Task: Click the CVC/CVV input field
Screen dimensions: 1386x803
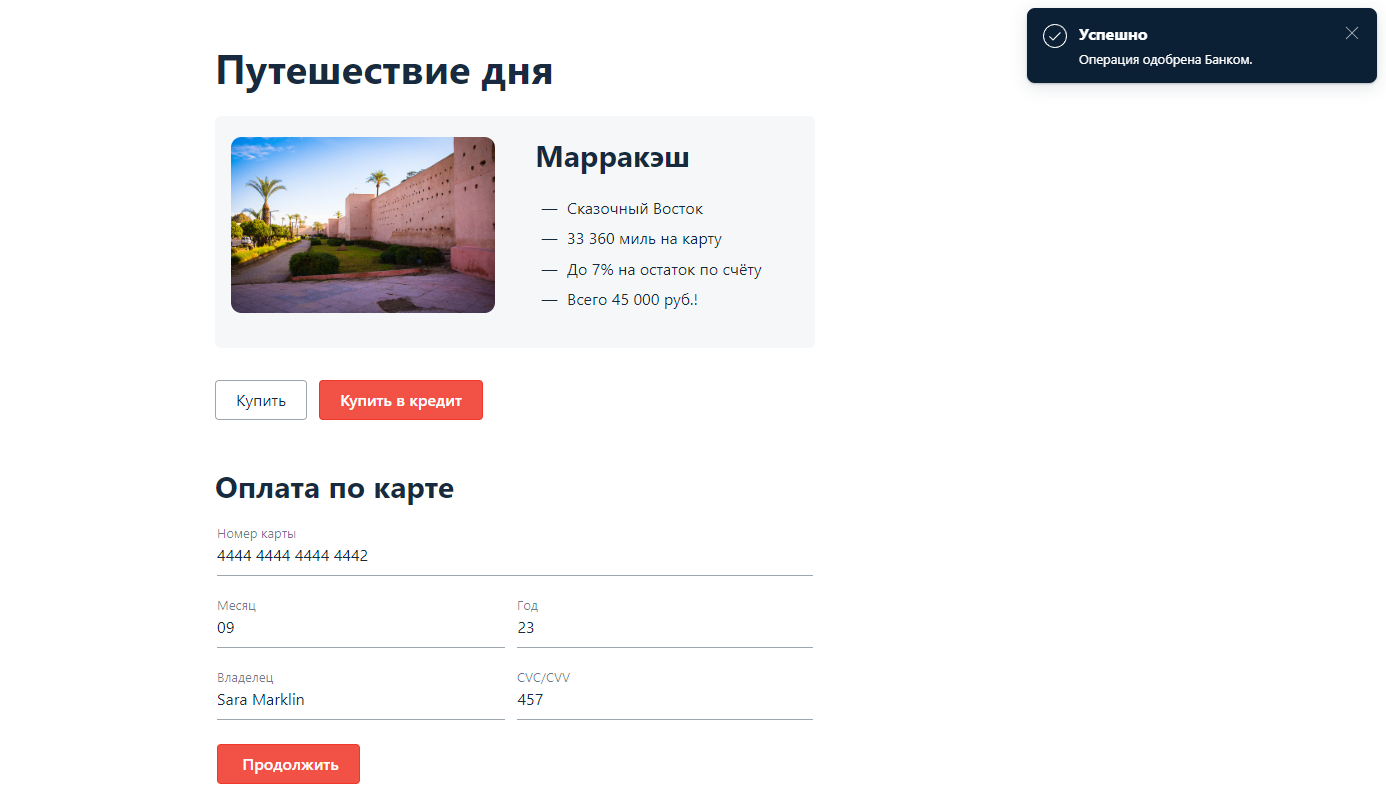Action: click(x=665, y=699)
